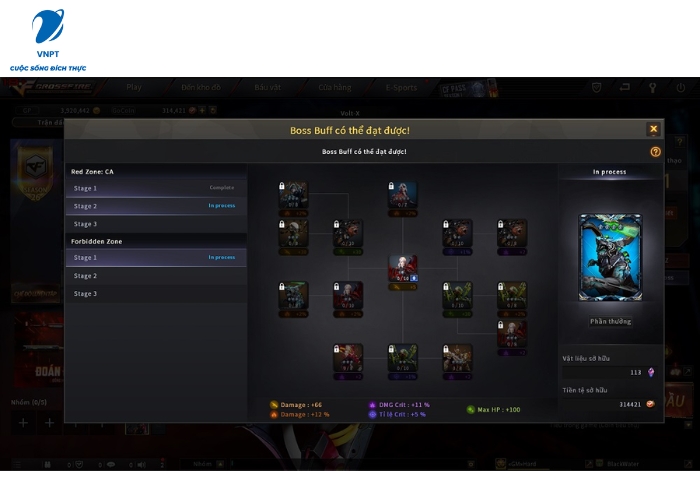Select the locked node at top-left of tree
The width and height of the screenshot is (700, 500).
point(293,195)
